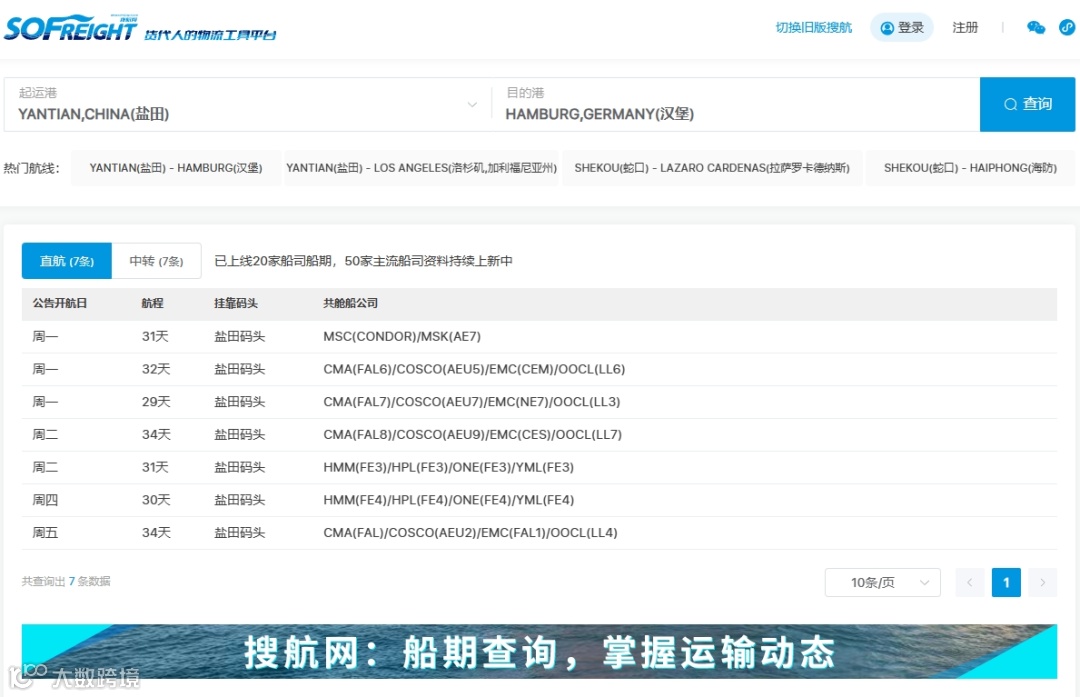This screenshot has height=697, width=1080.
Task: Select hot route SHEKOU(蛇口) - HAIPHONG(海防)
Action: pyautogui.click(x=970, y=168)
